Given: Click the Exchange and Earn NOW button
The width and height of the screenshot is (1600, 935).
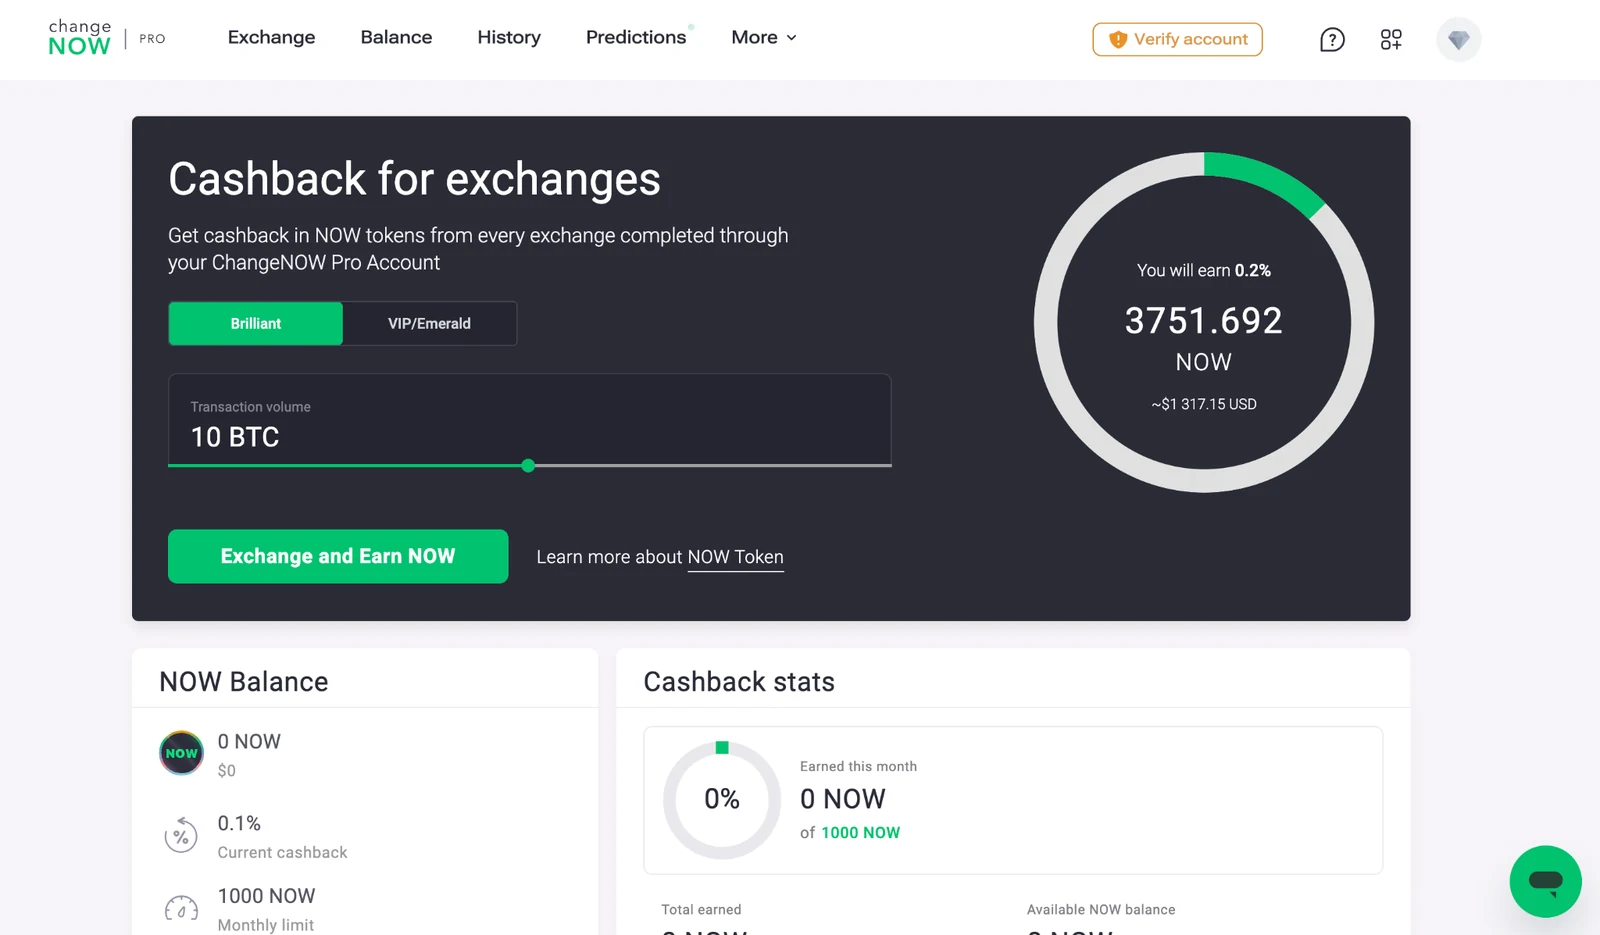Looking at the screenshot, I should point(338,556).
